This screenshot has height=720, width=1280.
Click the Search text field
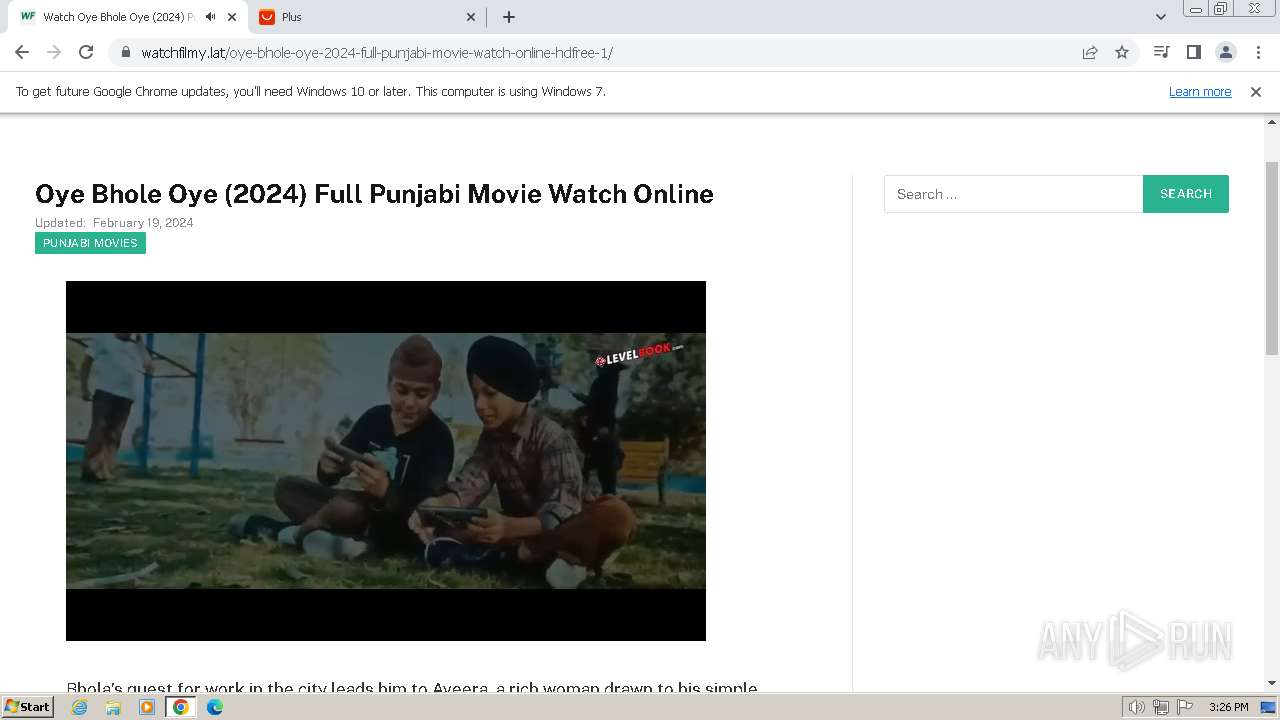click(x=1013, y=194)
